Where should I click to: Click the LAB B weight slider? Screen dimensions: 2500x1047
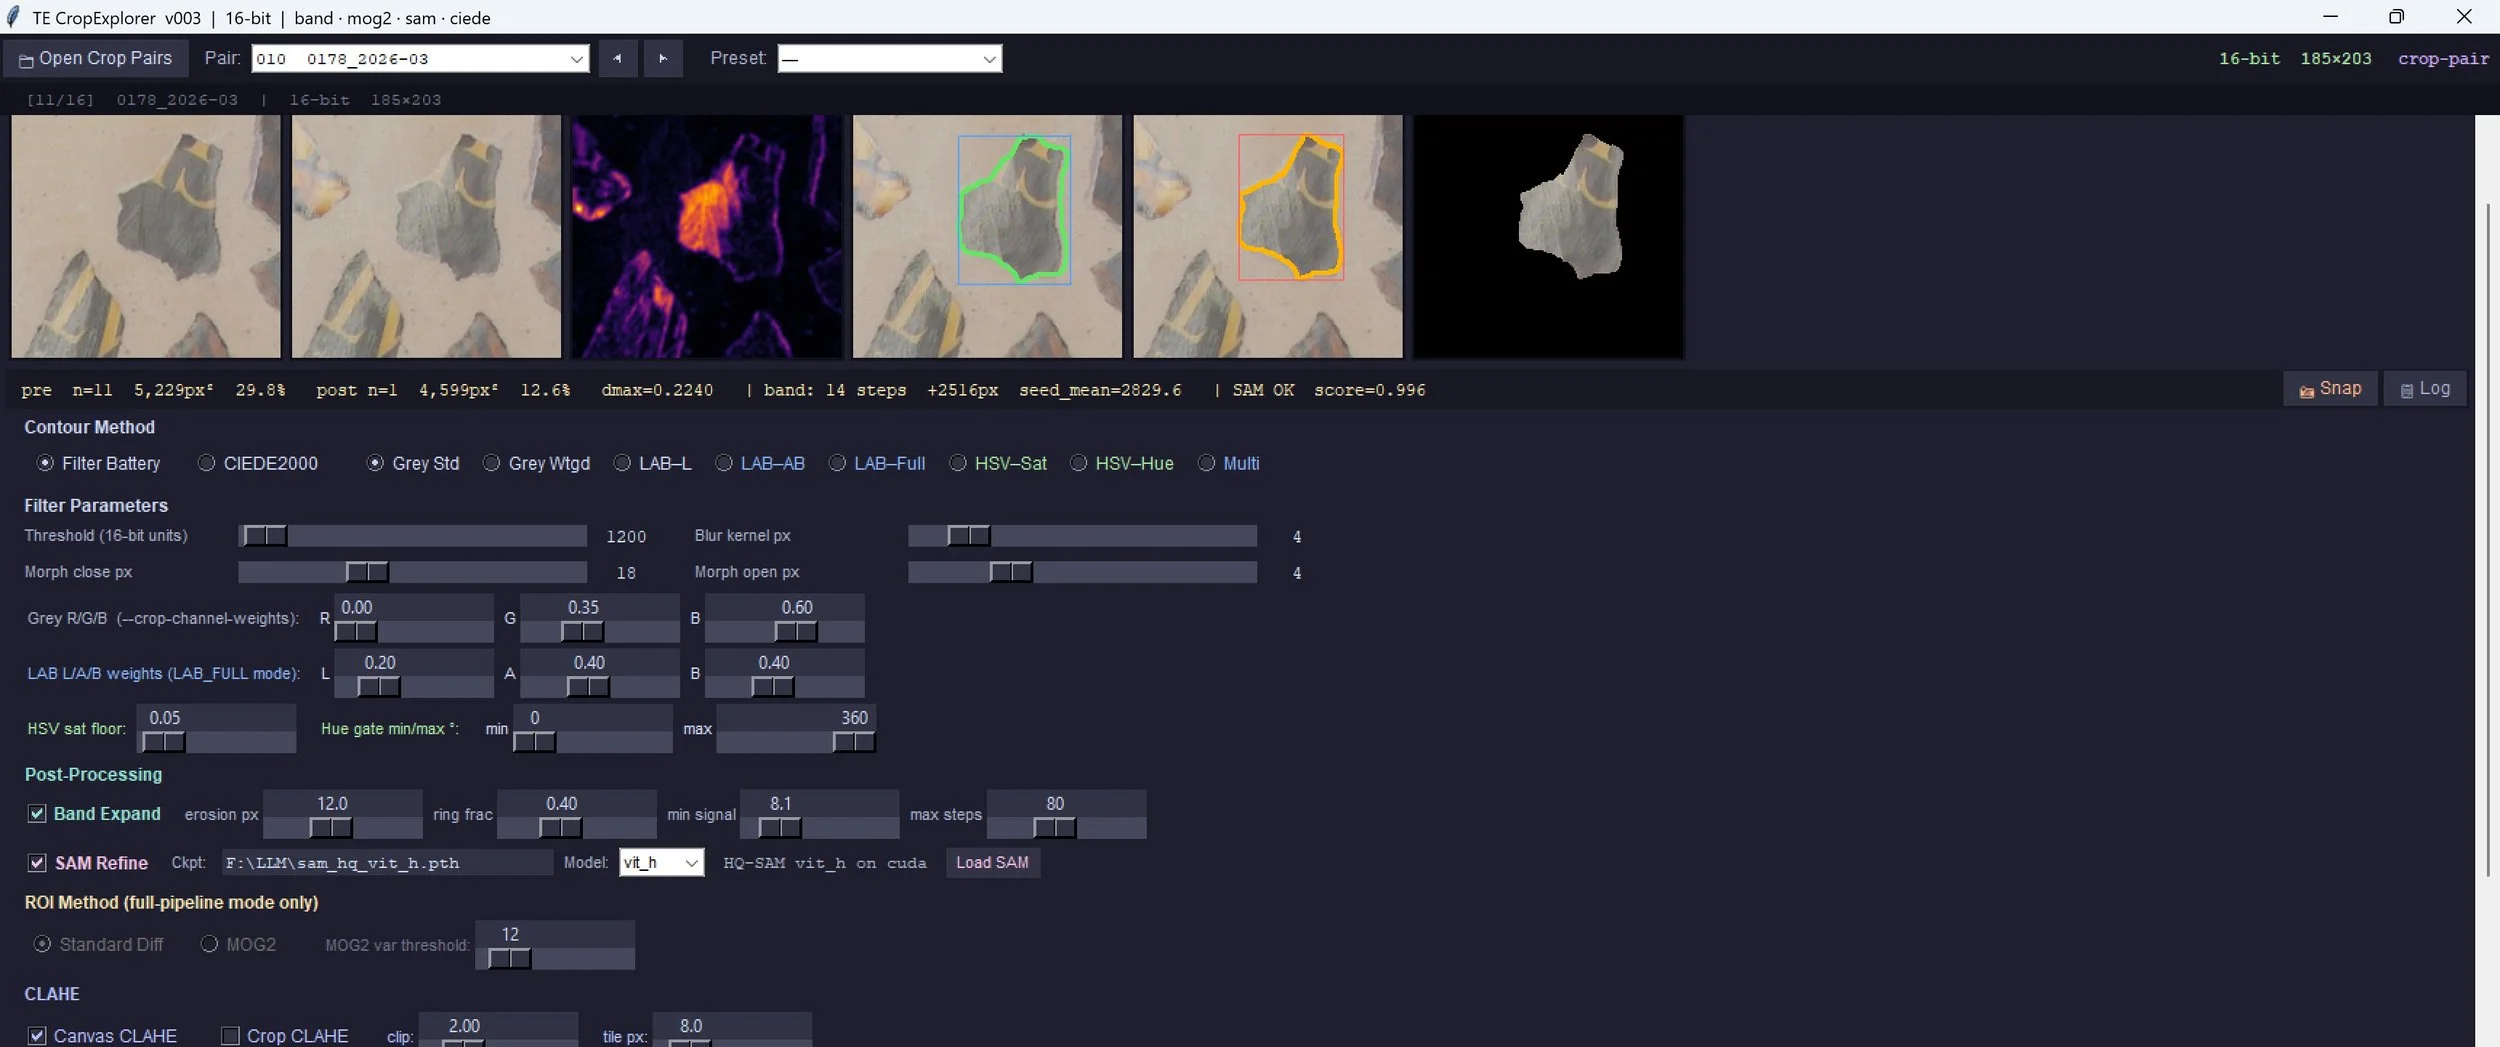tap(784, 687)
